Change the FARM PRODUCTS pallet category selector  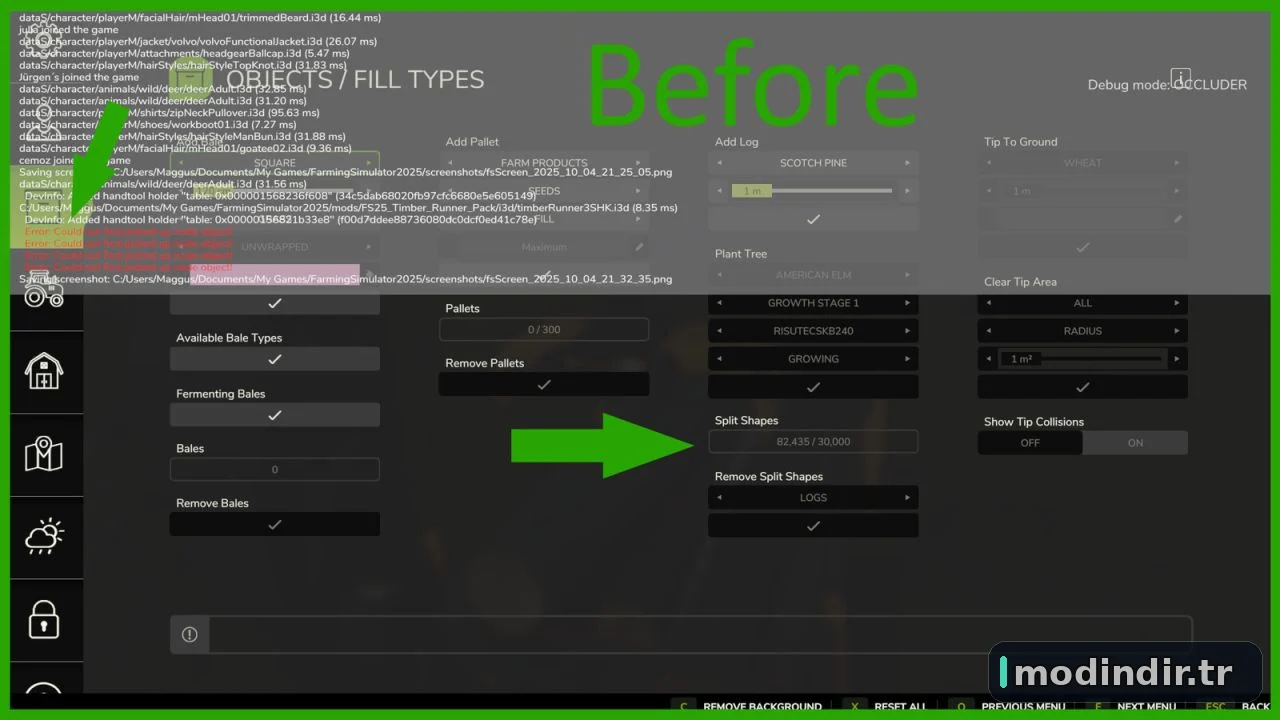click(x=544, y=163)
